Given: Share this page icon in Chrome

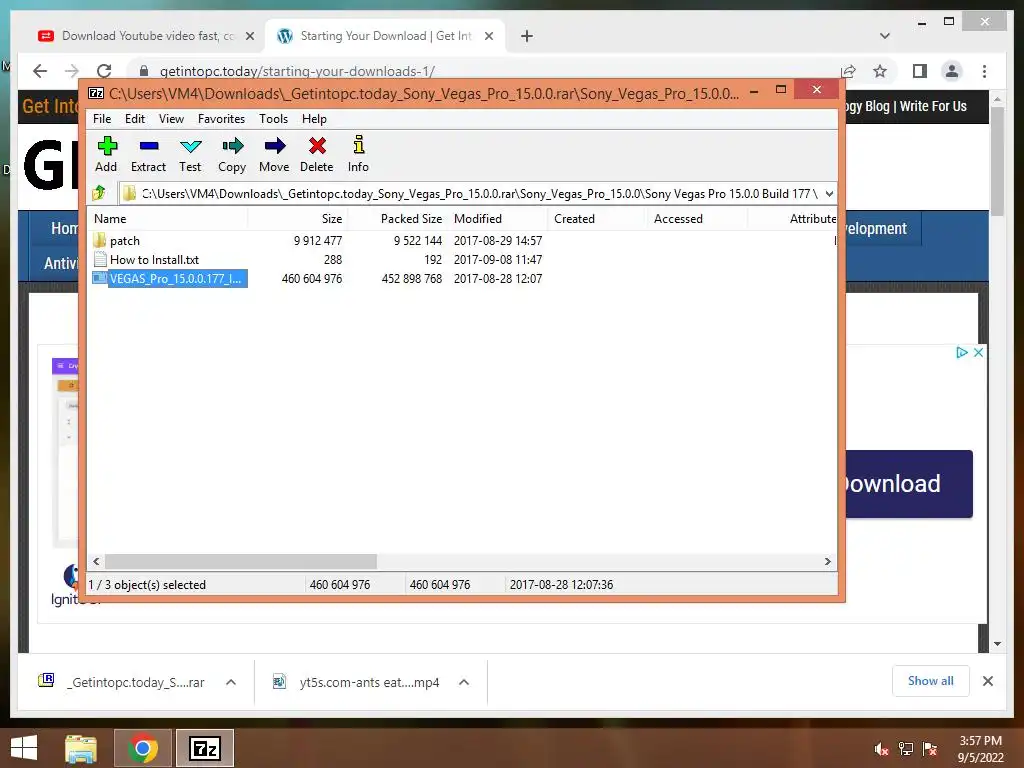Looking at the screenshot, I should click(x=848, y=71).
